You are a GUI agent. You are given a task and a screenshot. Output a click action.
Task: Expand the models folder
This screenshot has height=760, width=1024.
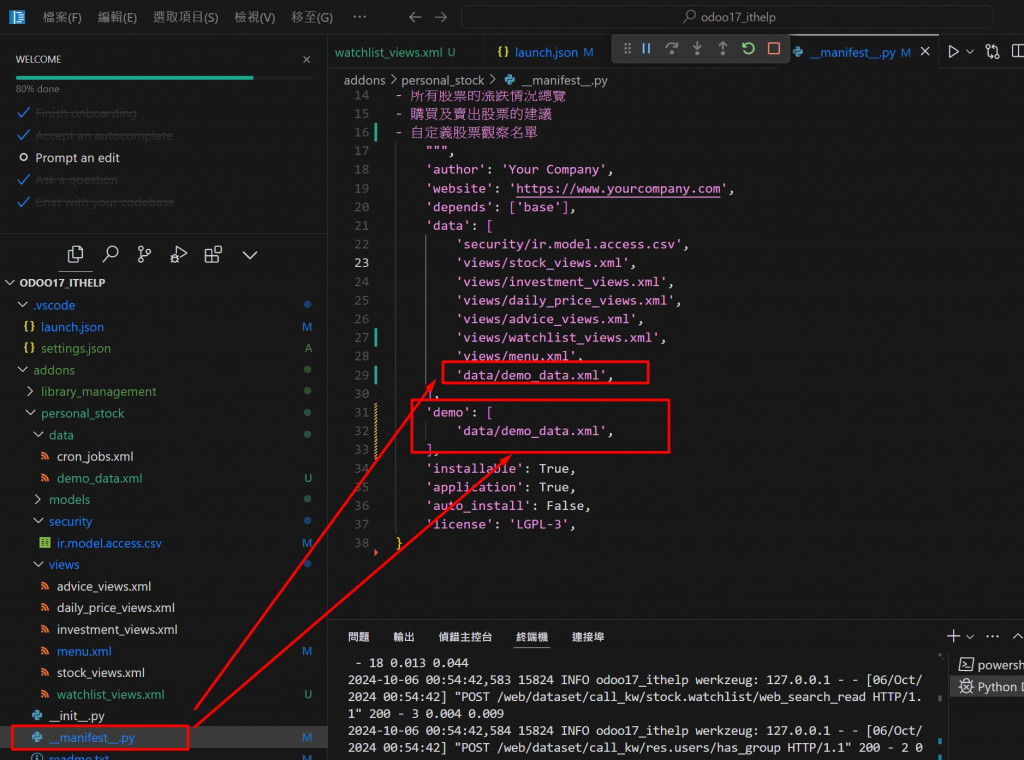69,500
